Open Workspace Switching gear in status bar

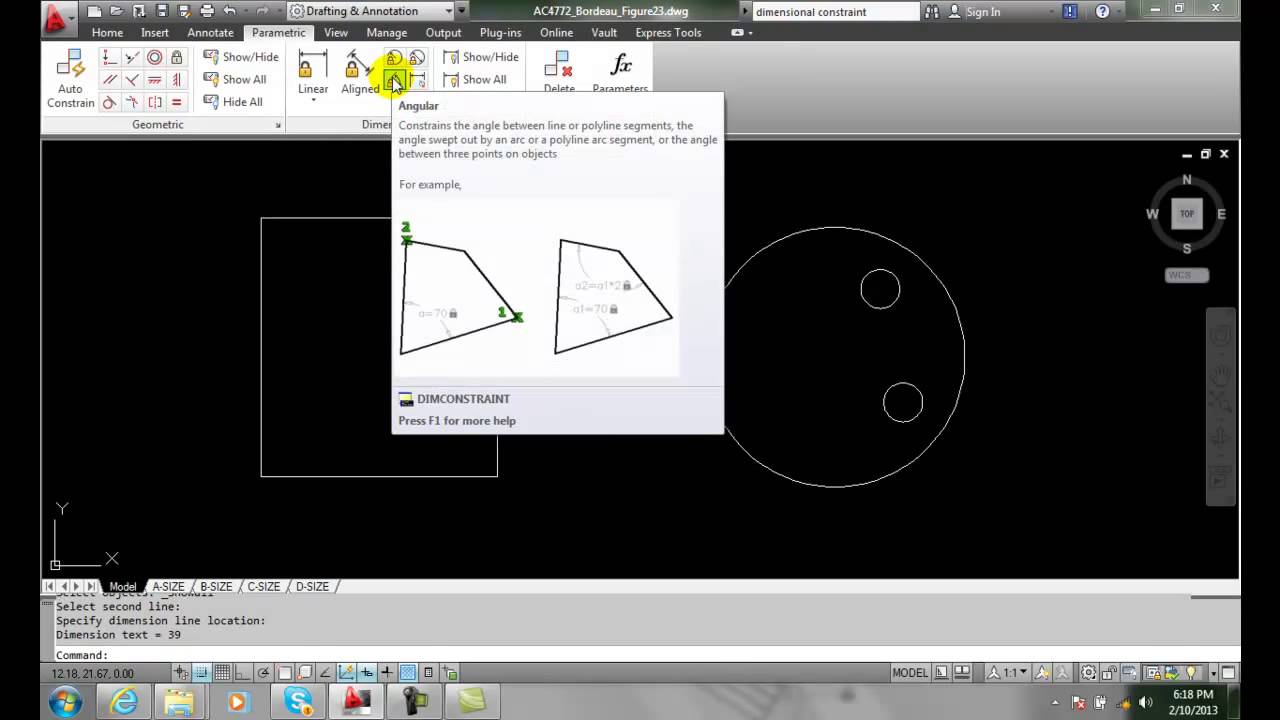[1088, 673]
